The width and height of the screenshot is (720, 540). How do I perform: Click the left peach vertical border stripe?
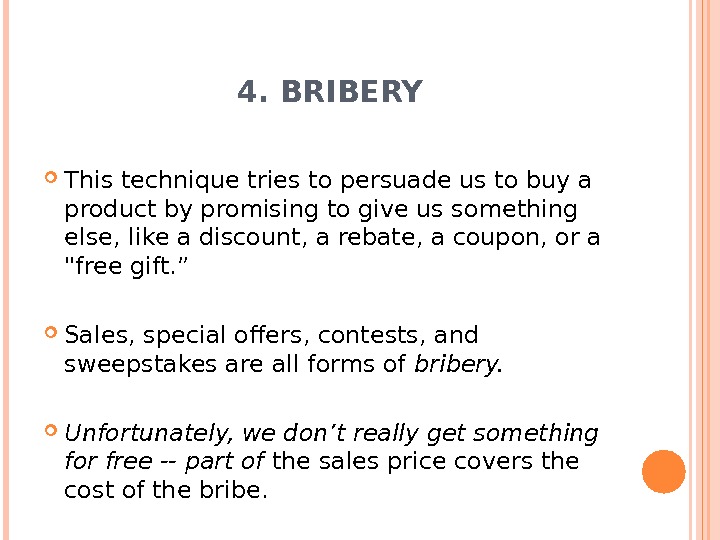pyautogui.click(x=5, y=270)
